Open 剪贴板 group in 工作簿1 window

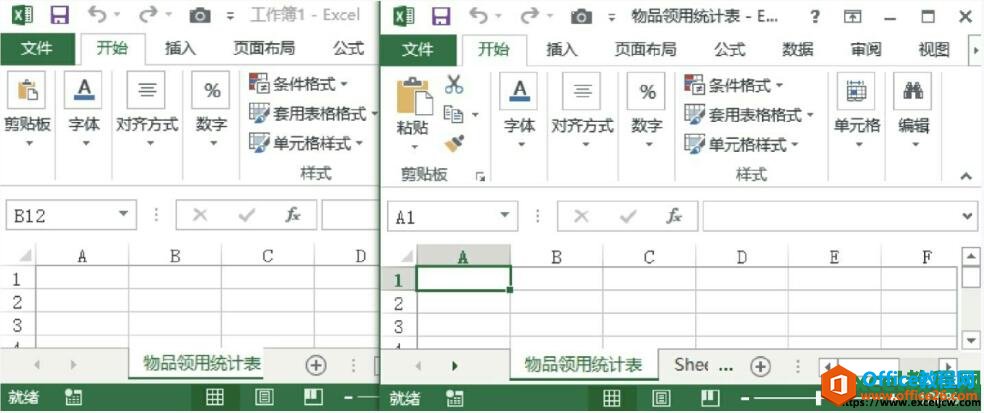(28, 110)
